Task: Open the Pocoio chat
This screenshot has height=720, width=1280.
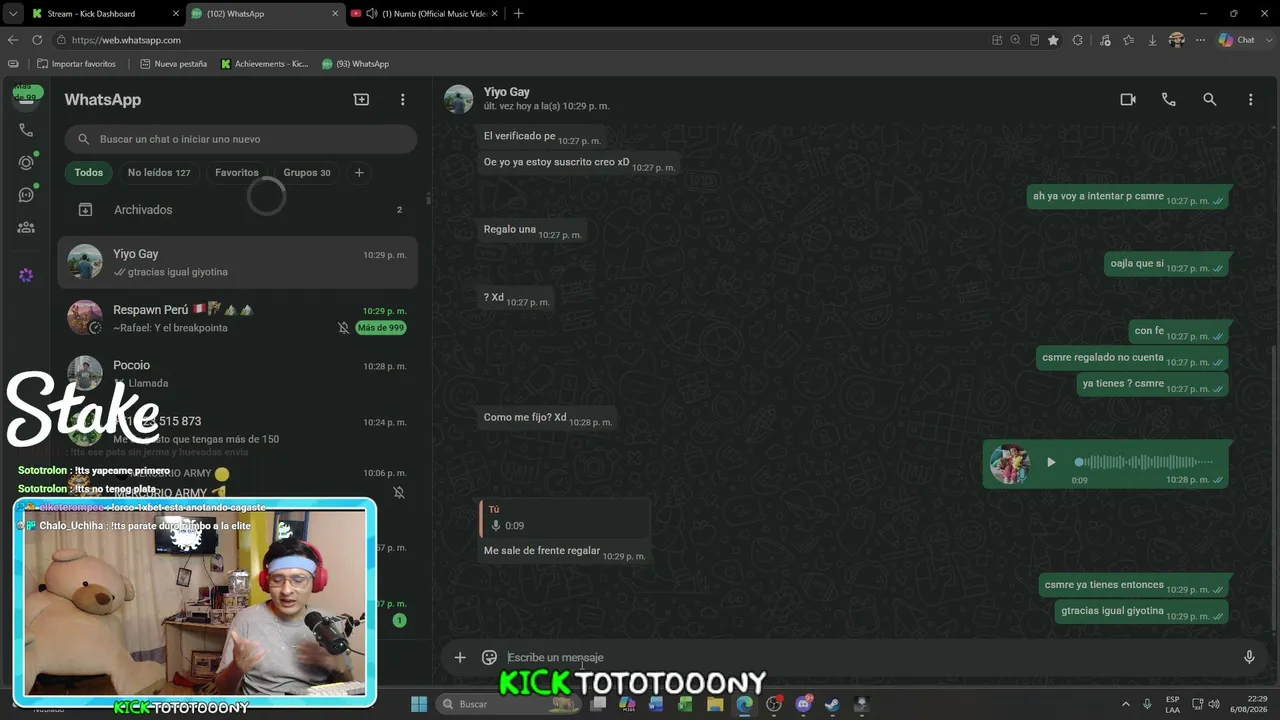Action: [x=238, y=373]
